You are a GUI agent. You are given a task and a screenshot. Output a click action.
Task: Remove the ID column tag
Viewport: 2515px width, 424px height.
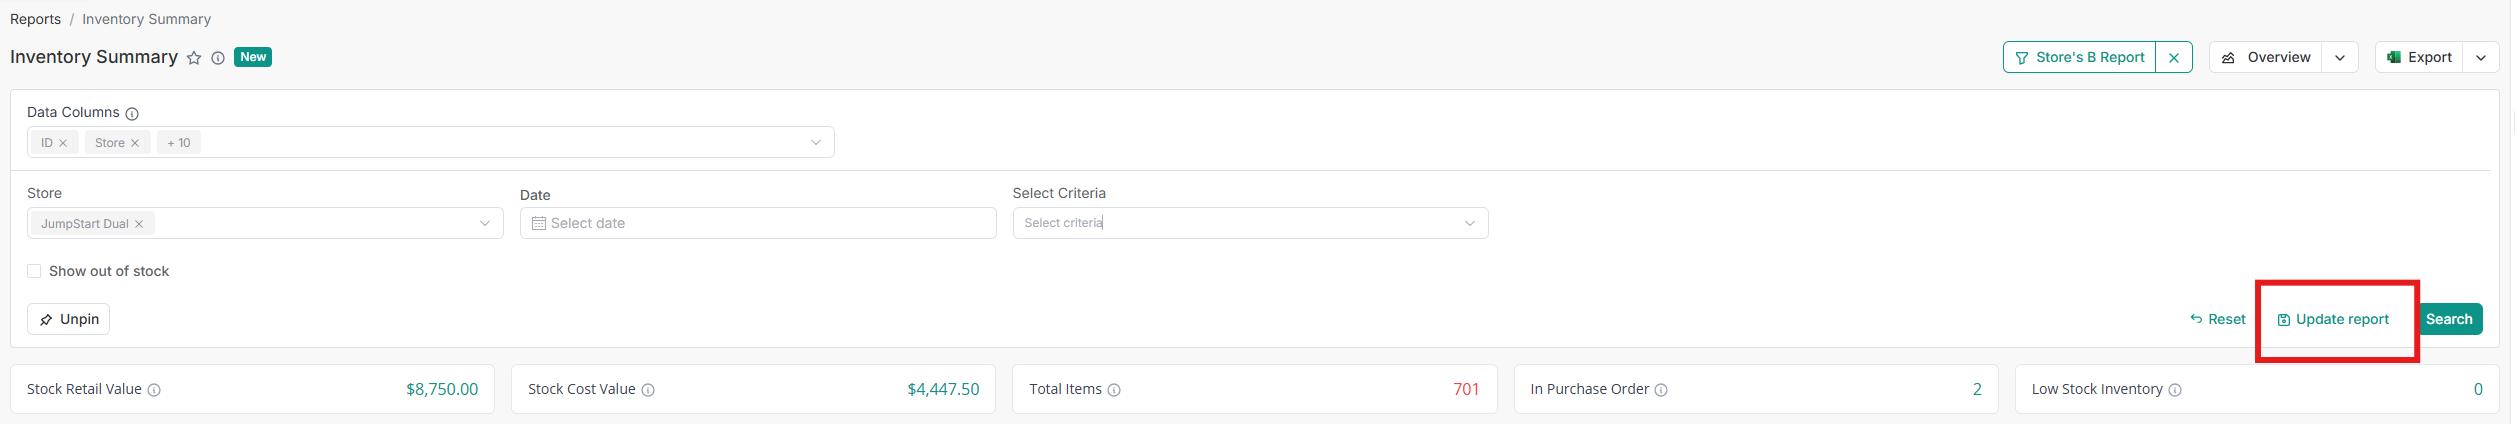(x=63, y=143)
